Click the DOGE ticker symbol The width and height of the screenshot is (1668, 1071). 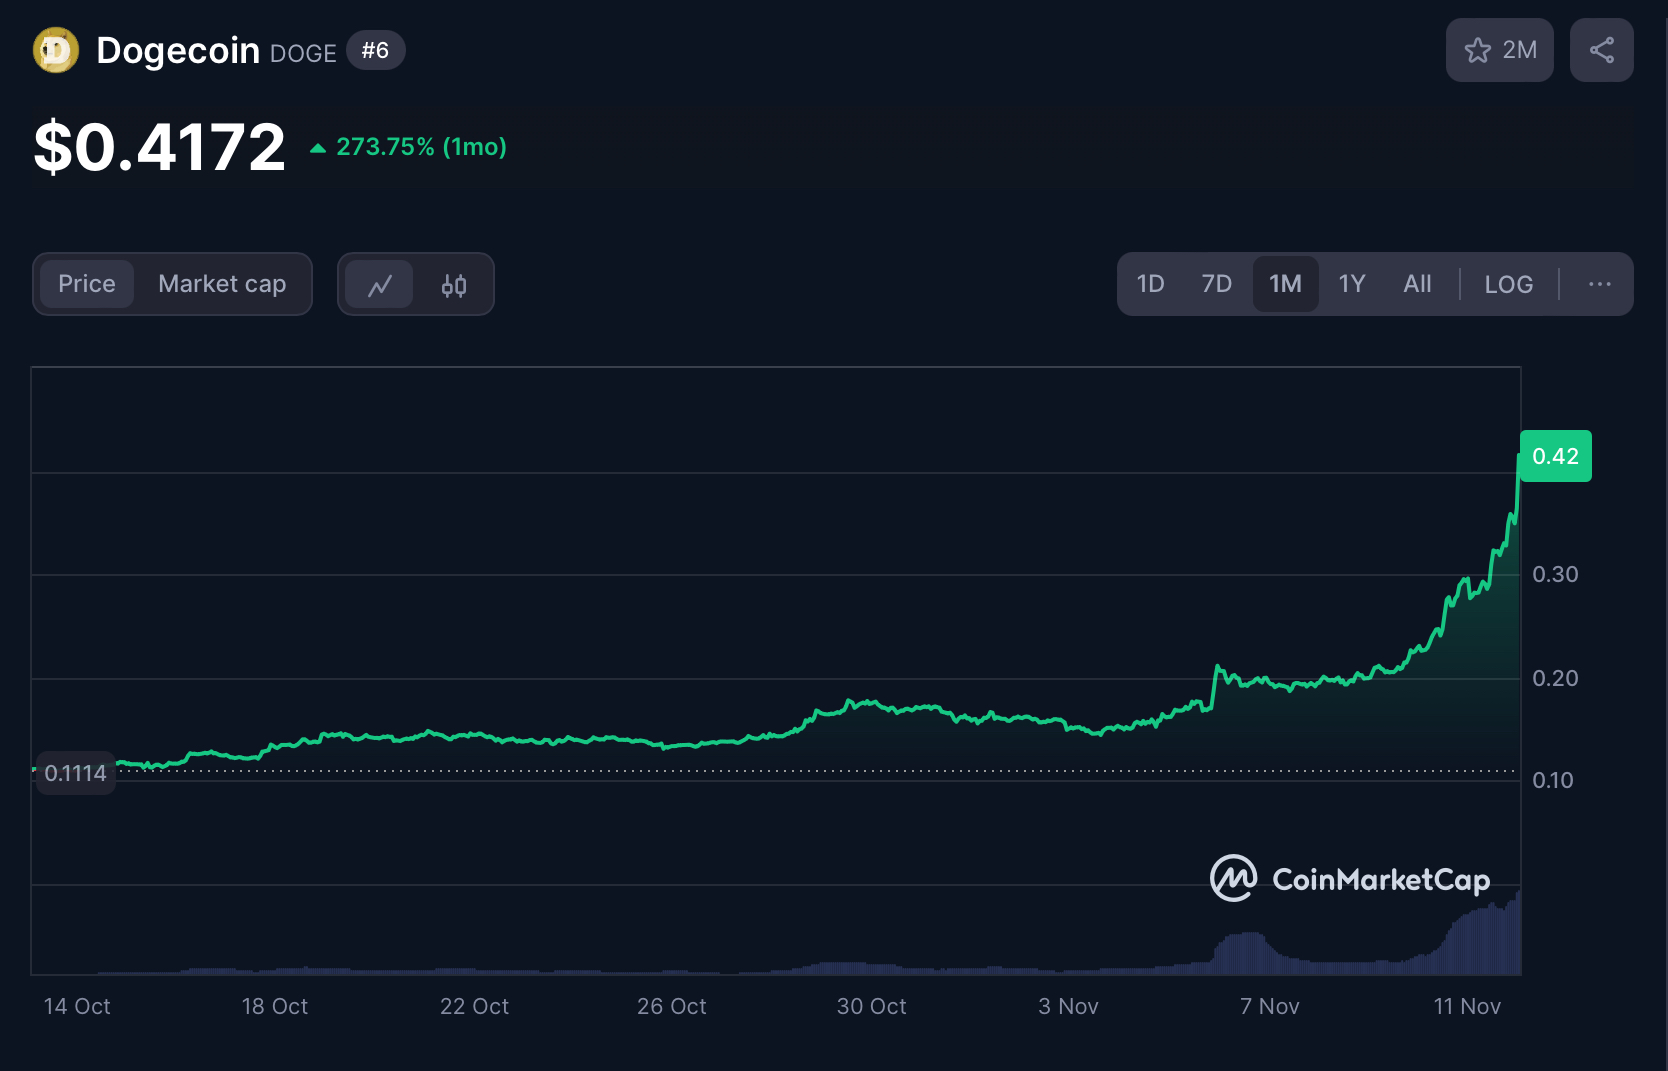[303, 54]
